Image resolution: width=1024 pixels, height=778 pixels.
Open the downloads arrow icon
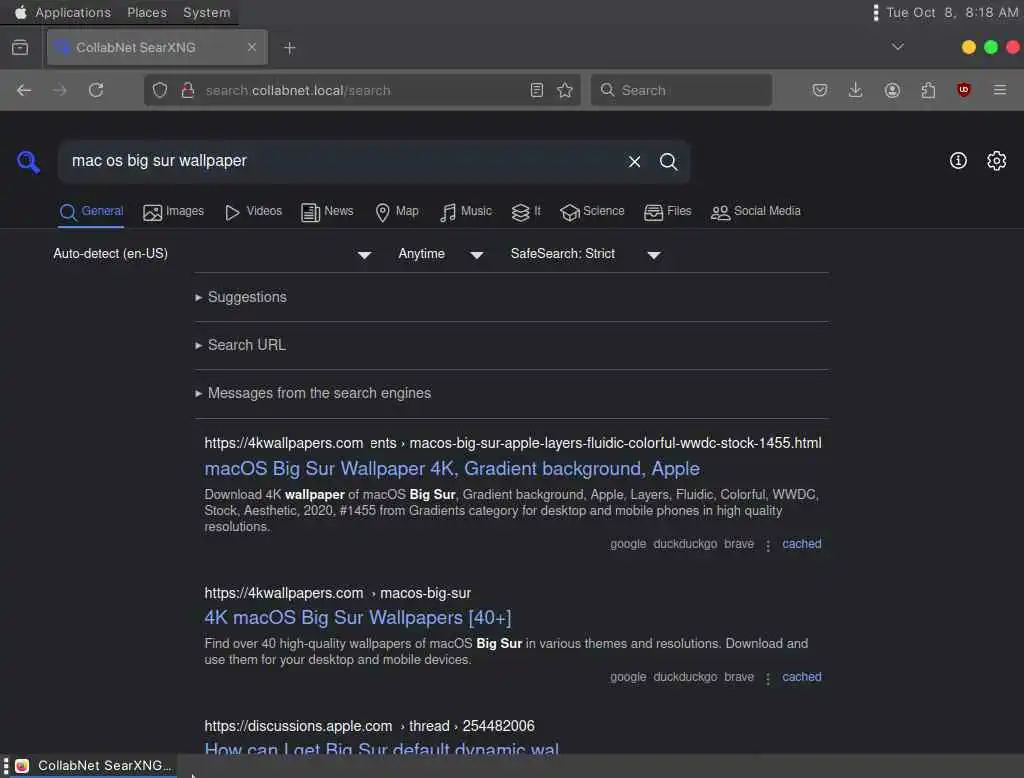[x=856, y=90]
